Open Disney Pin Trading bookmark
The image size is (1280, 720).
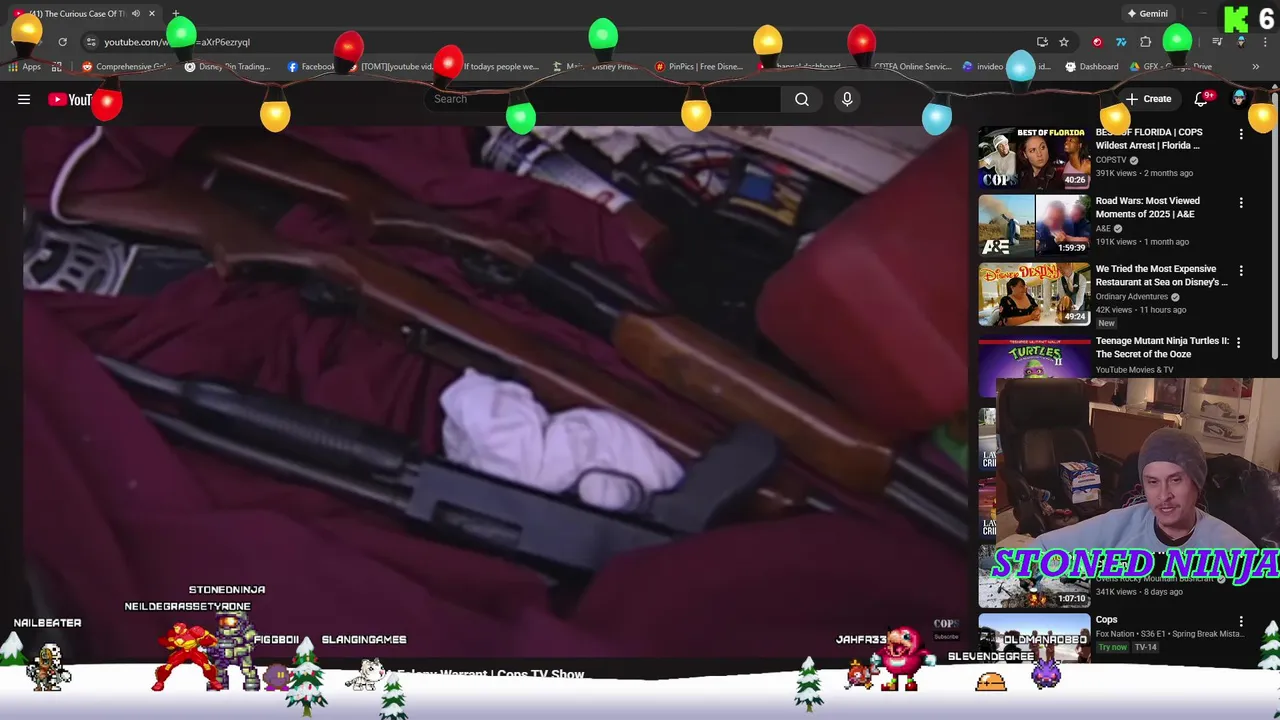[x=228, y=67]
